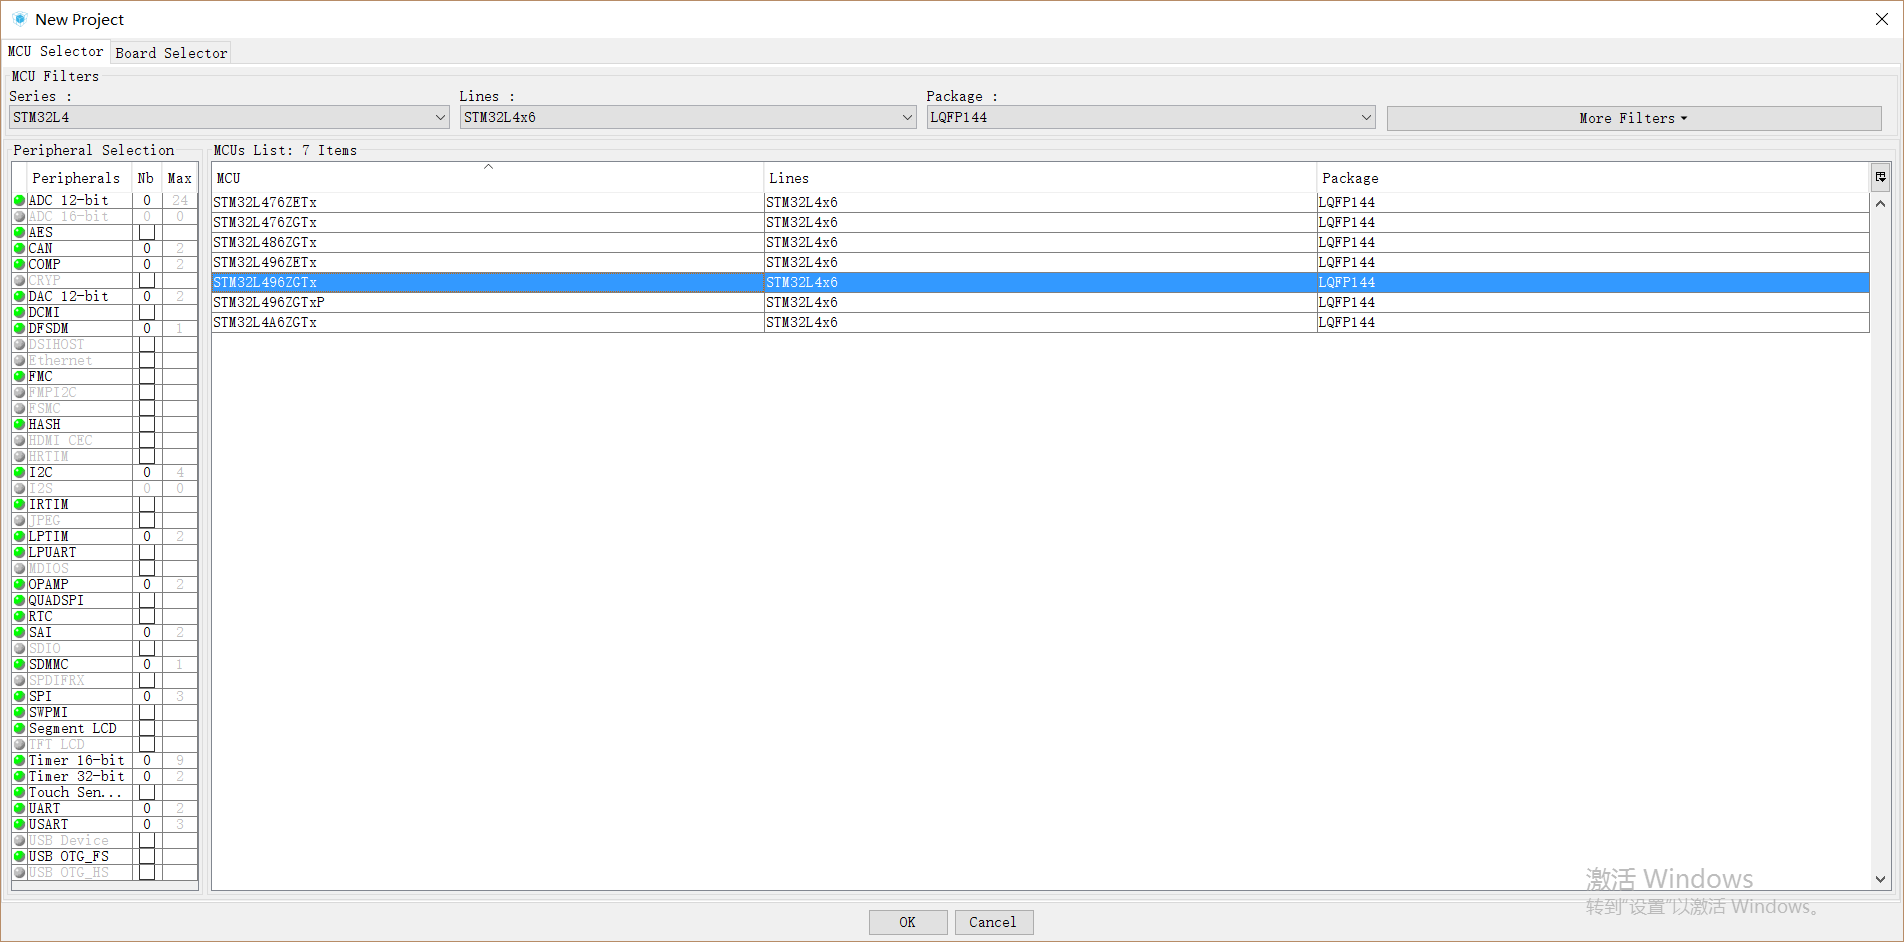1904x942 pixels.
Task: Click the scroll down arrow of MCU list
Action: [x=1880, y=880]
